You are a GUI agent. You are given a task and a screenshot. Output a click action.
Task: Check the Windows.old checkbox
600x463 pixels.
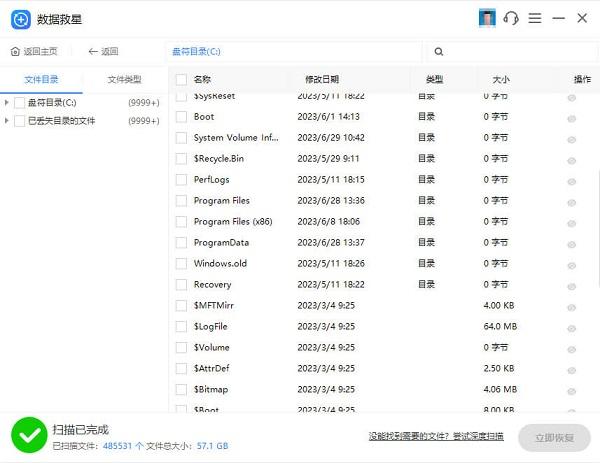coord(181,264)
